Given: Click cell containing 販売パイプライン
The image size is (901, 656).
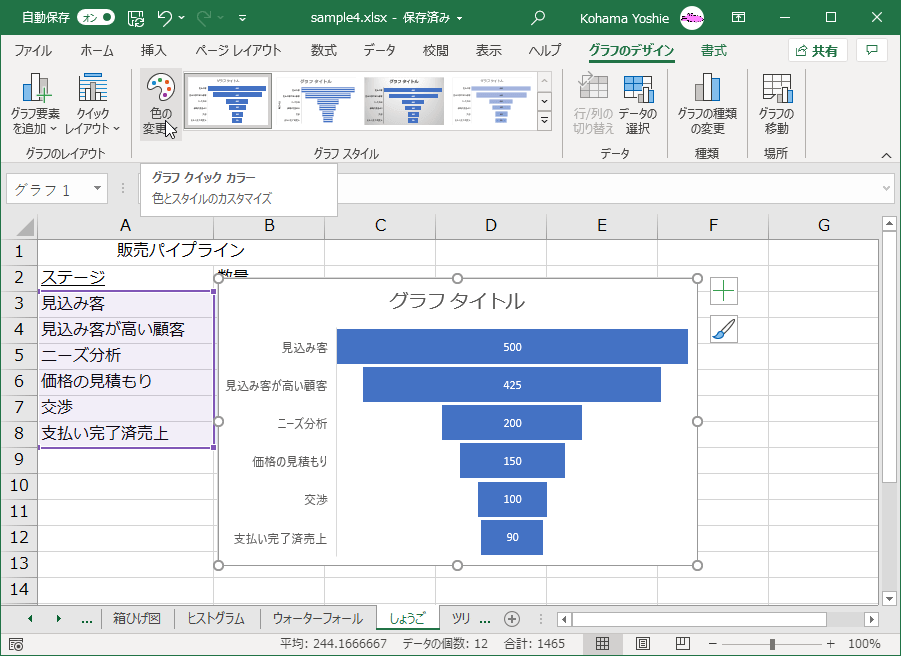Looking at the screenshot, I should 181,250.
